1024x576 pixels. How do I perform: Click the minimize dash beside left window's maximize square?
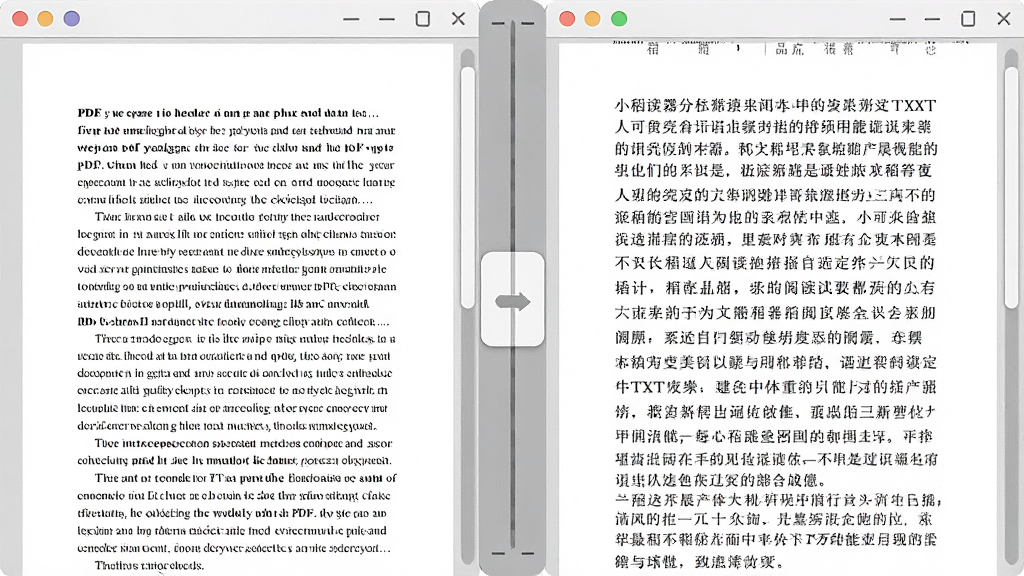387,19
